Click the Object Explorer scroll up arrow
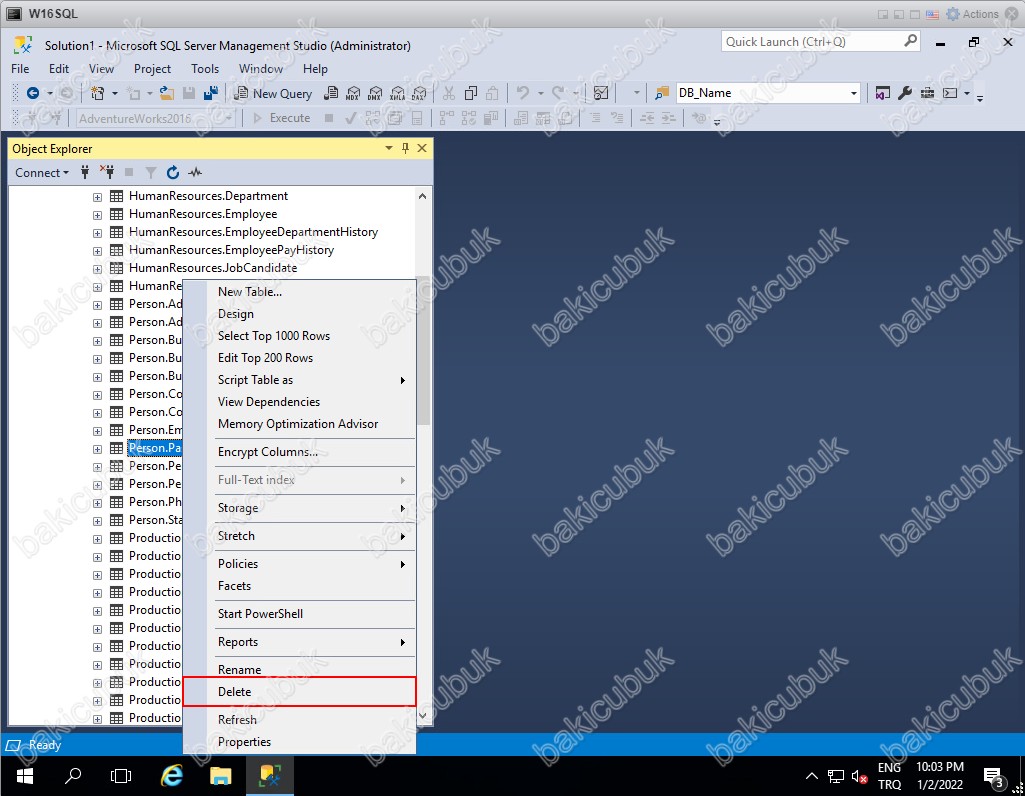 coord(422,196)
